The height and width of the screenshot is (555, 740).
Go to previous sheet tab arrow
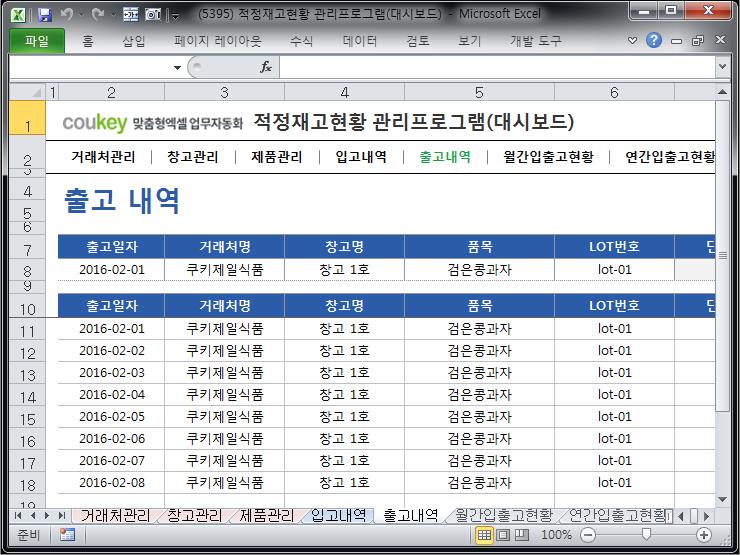pyautogui.click(x=33, y=515)
